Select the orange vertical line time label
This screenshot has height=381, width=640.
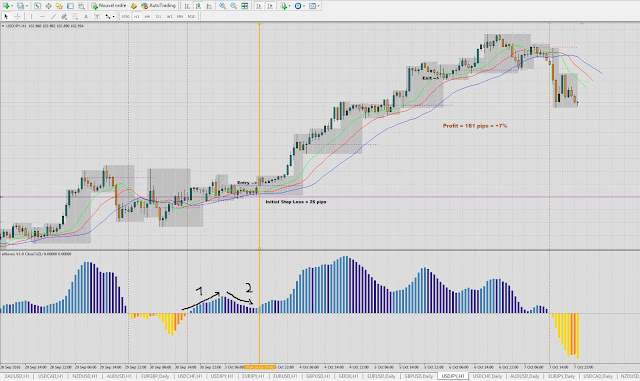260,367
